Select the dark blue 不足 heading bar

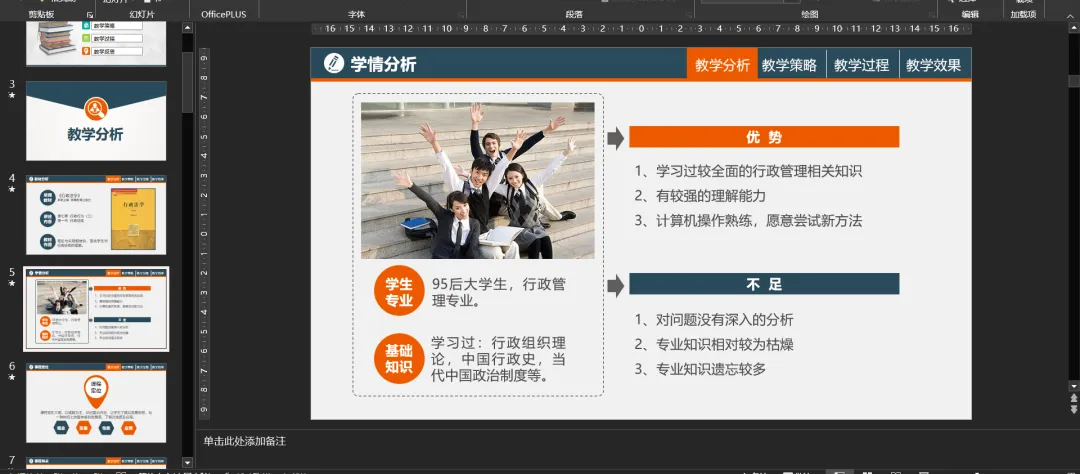[x=764, y=284]
